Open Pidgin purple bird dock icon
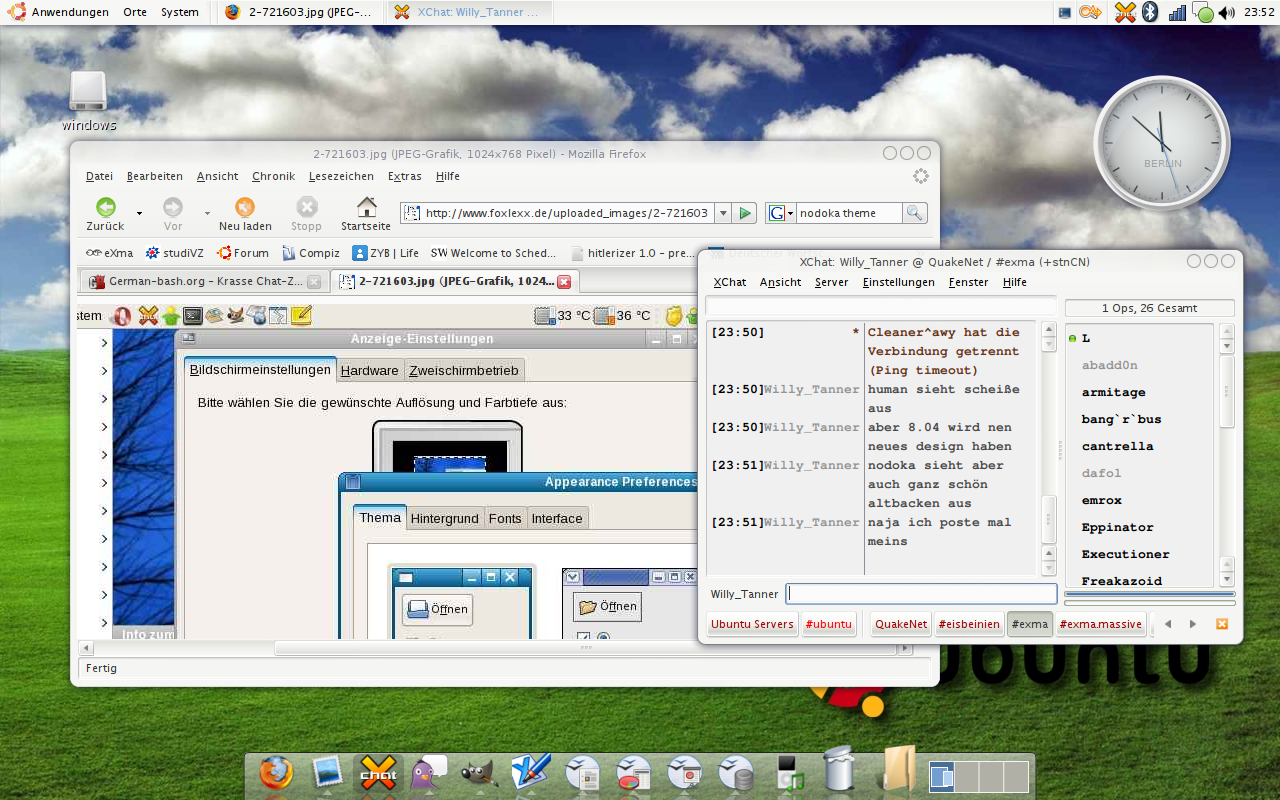This screenshot has width=1280, height=800. click(x=428, y=772)
